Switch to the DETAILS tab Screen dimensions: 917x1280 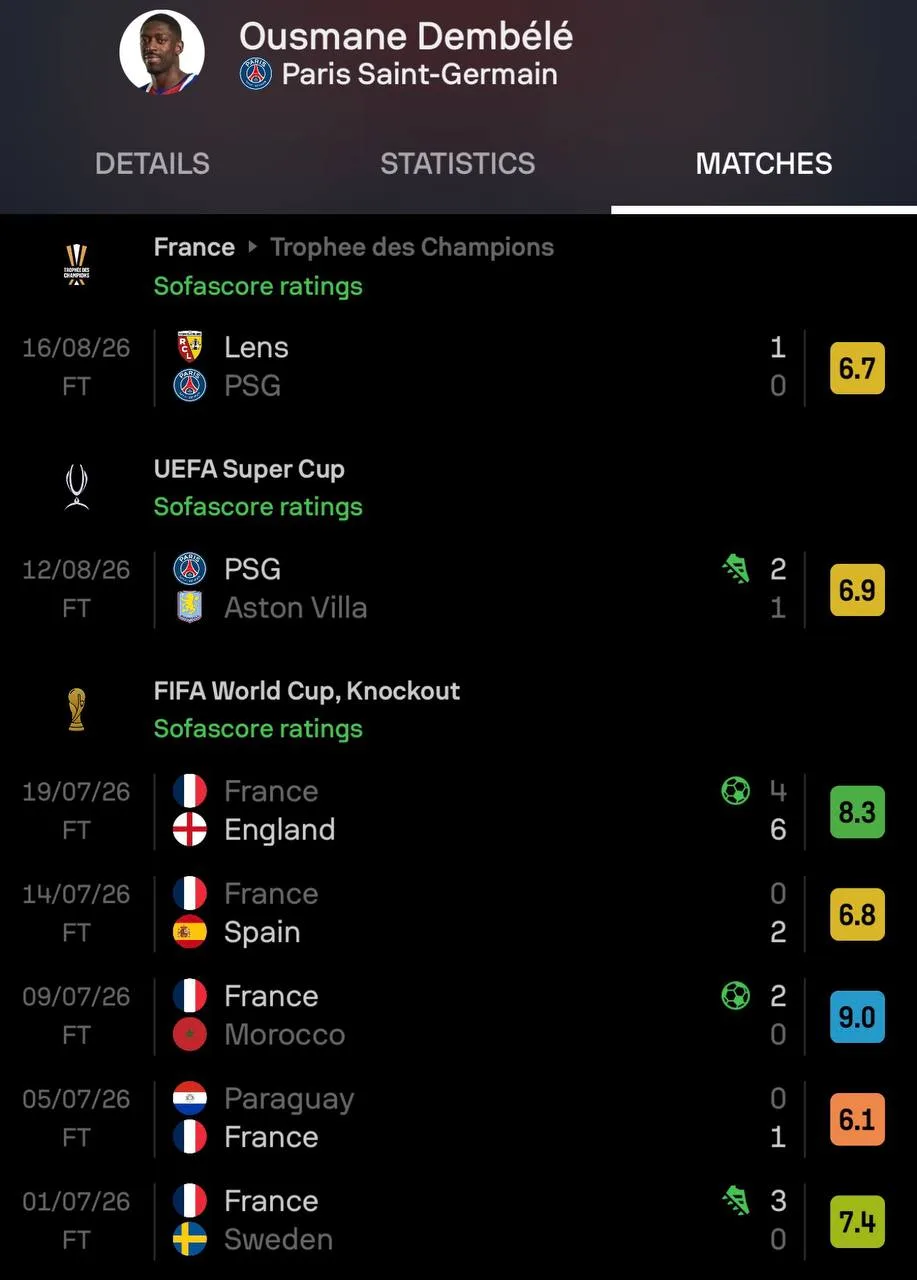152,164
